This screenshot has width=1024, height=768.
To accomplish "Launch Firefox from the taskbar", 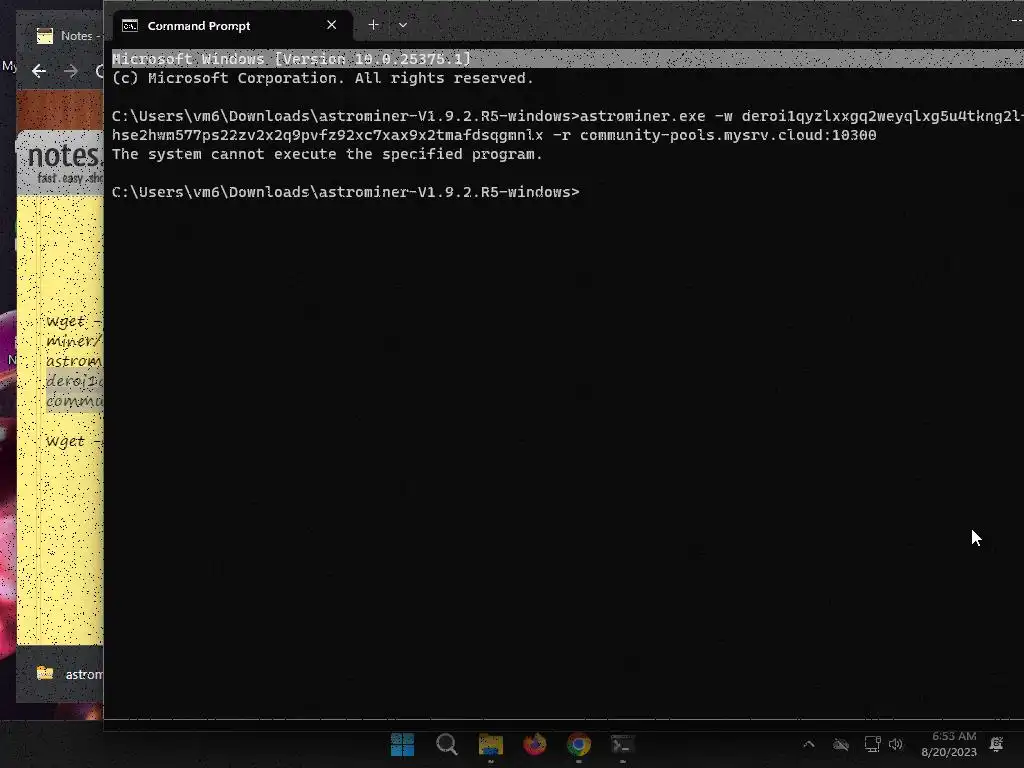I will tap(535, 744).
